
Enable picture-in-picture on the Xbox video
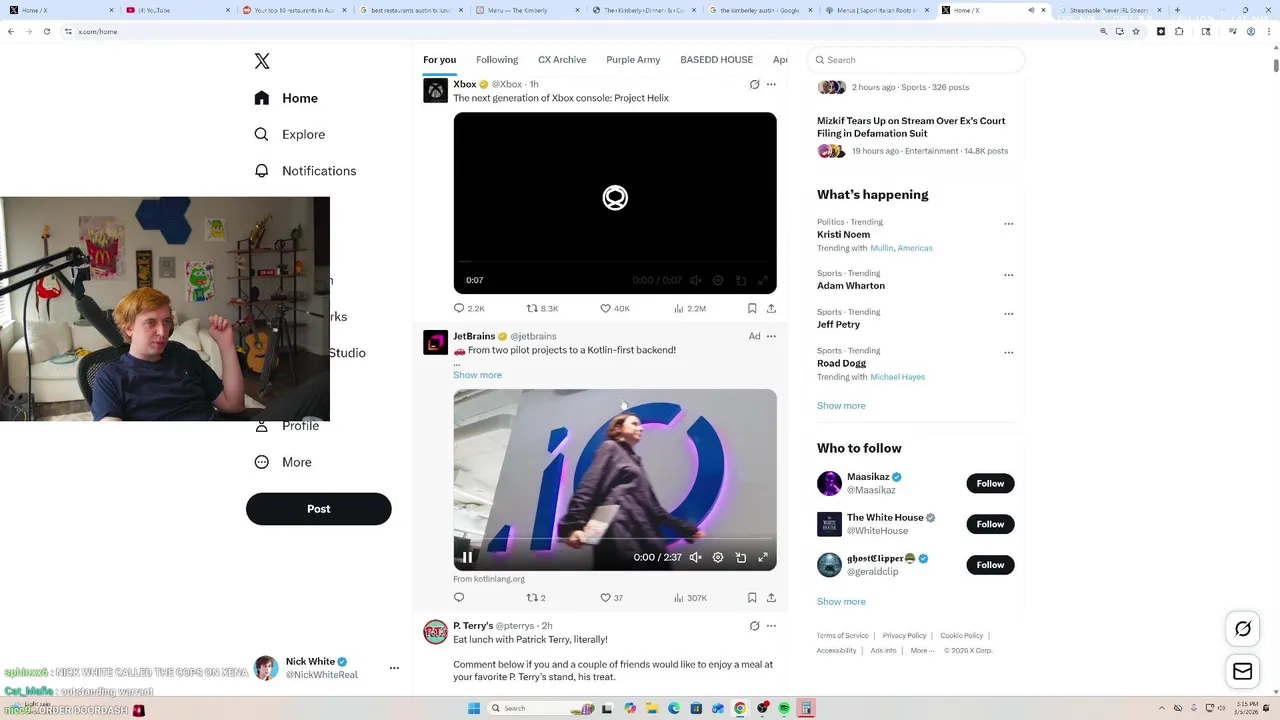[741, 281]
